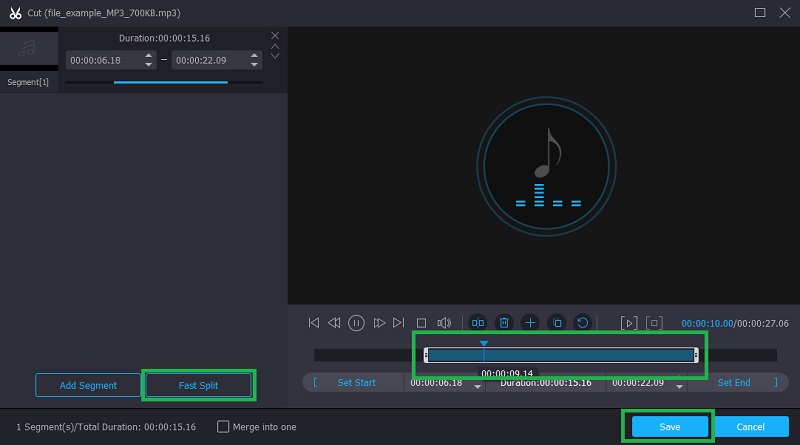This screenshot has width=800, height=445.
Task: Save the cut audio
Action: point(669,427)
